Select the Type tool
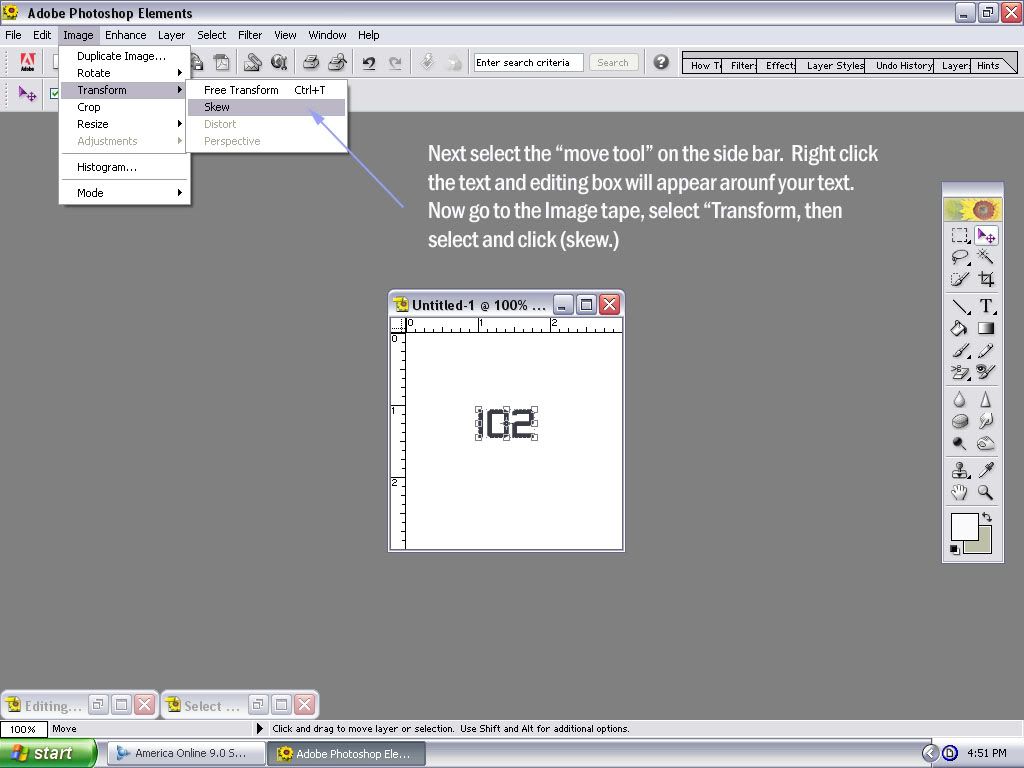This screenshot has width=1024, height=768. 986,306
